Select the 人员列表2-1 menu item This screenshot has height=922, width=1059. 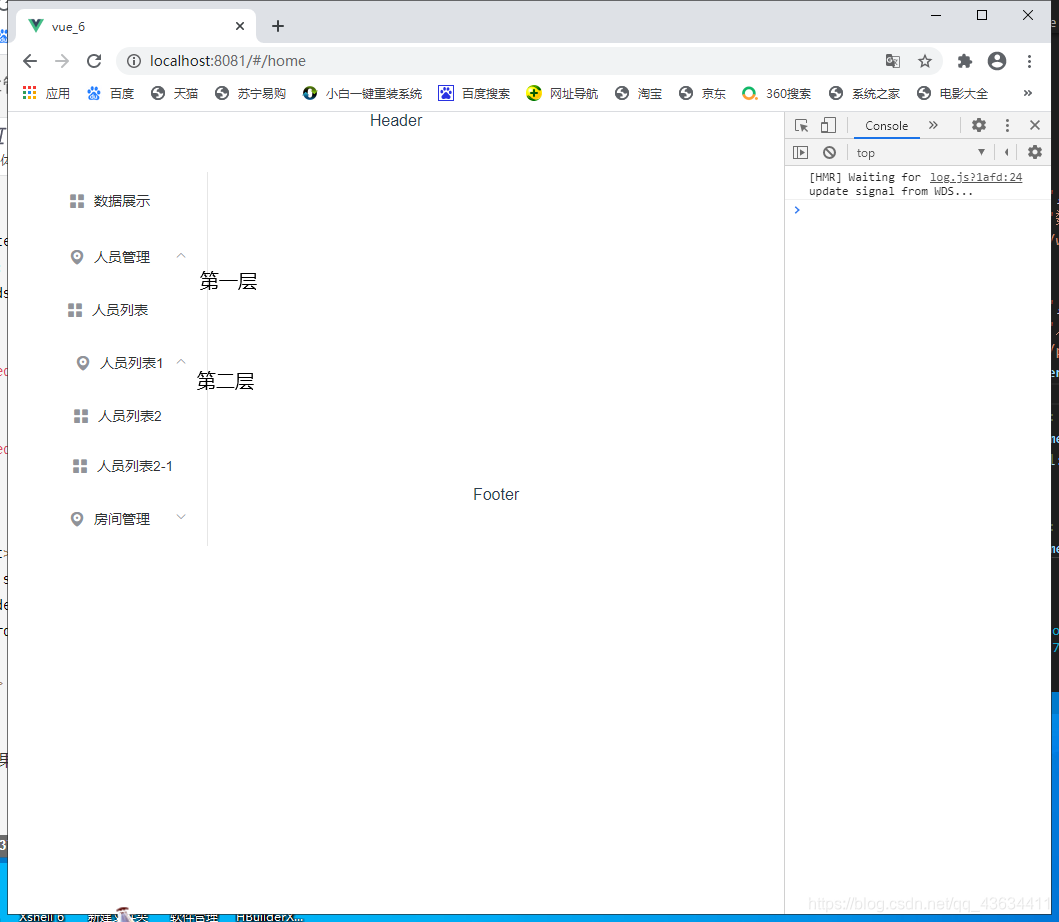click(x=134, y=466)
